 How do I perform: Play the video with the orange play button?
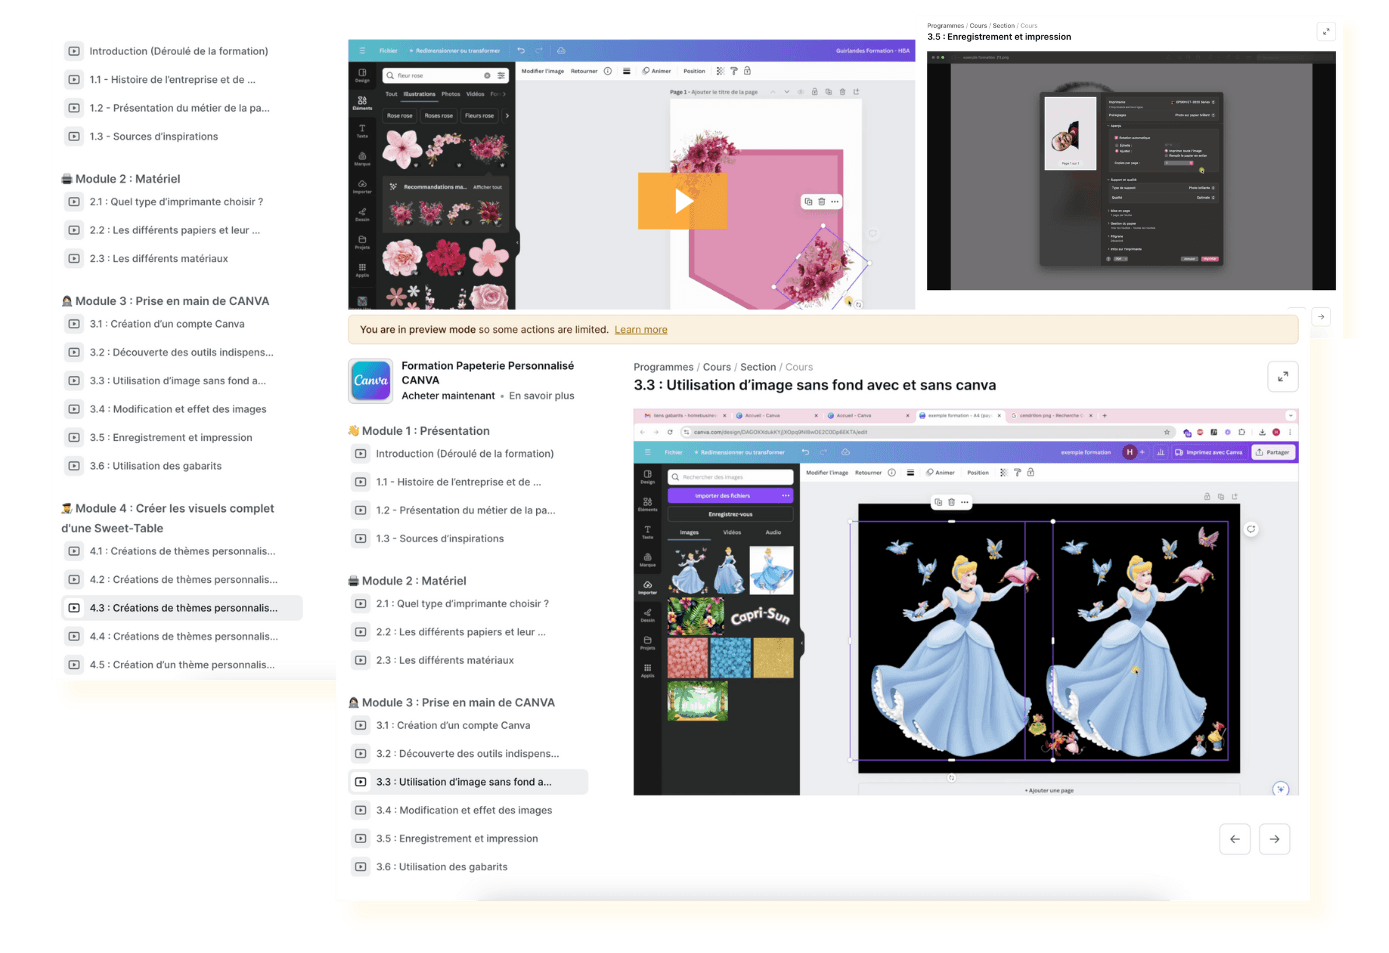683,201
